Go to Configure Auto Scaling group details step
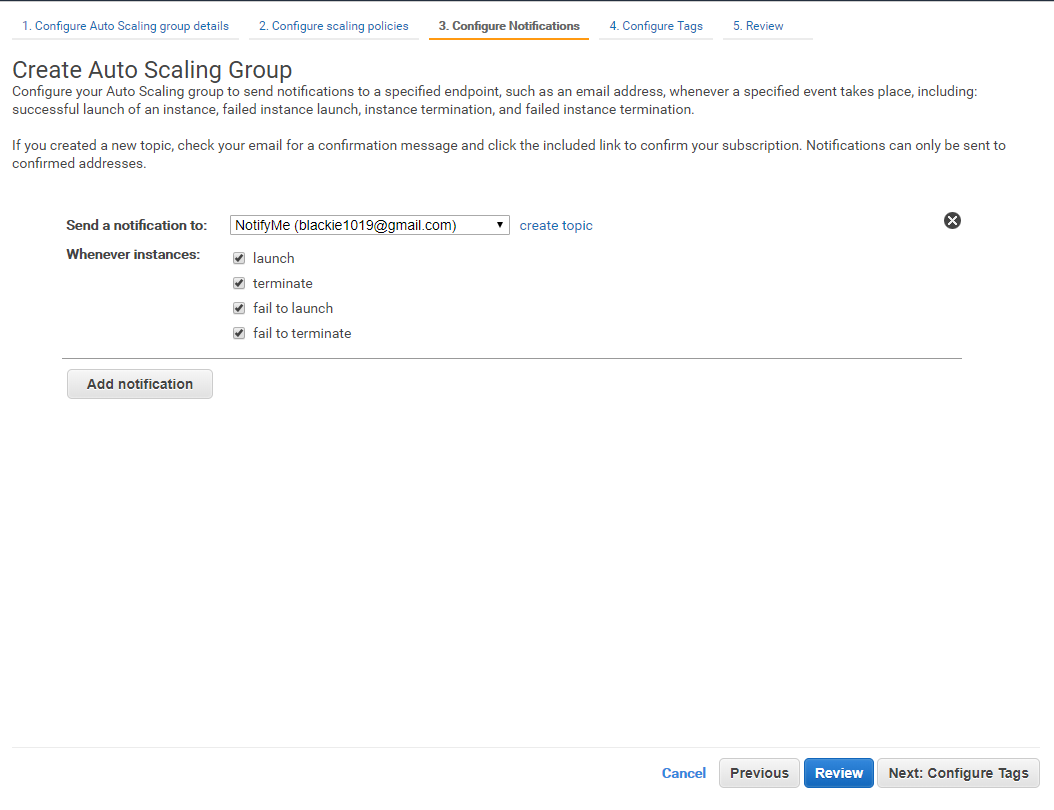The width and height of the screenshot is (1054, 810). point(125,26)
